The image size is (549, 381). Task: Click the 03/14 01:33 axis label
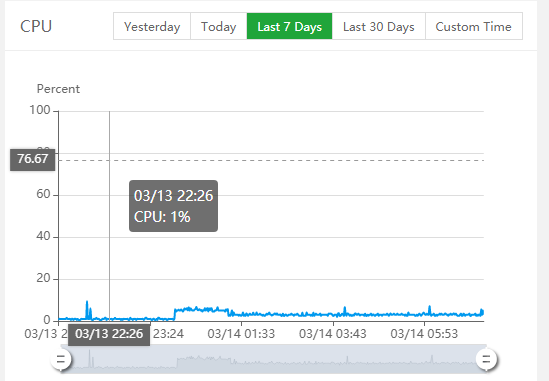(241, 334)
